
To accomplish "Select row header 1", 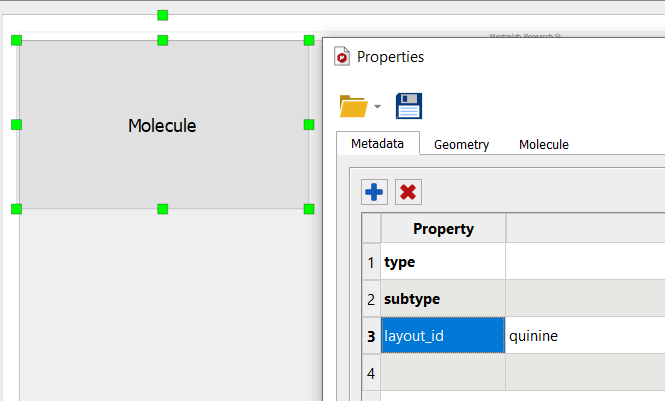I will [371, 262].
